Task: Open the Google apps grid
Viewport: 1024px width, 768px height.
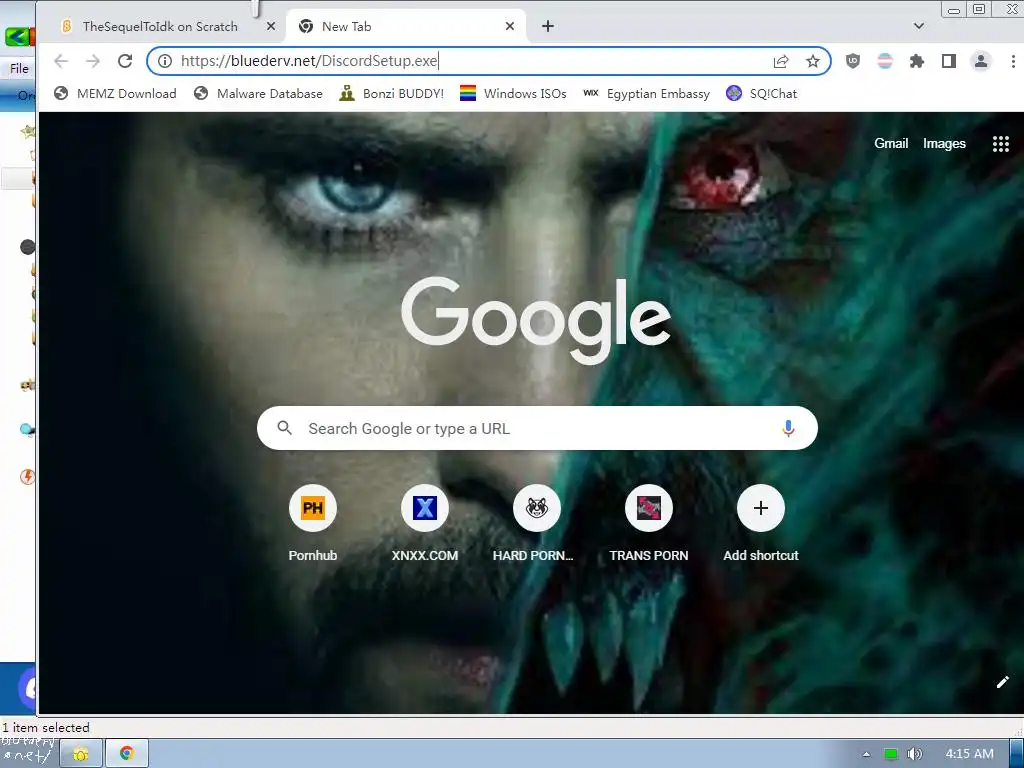Action: 1000,144
